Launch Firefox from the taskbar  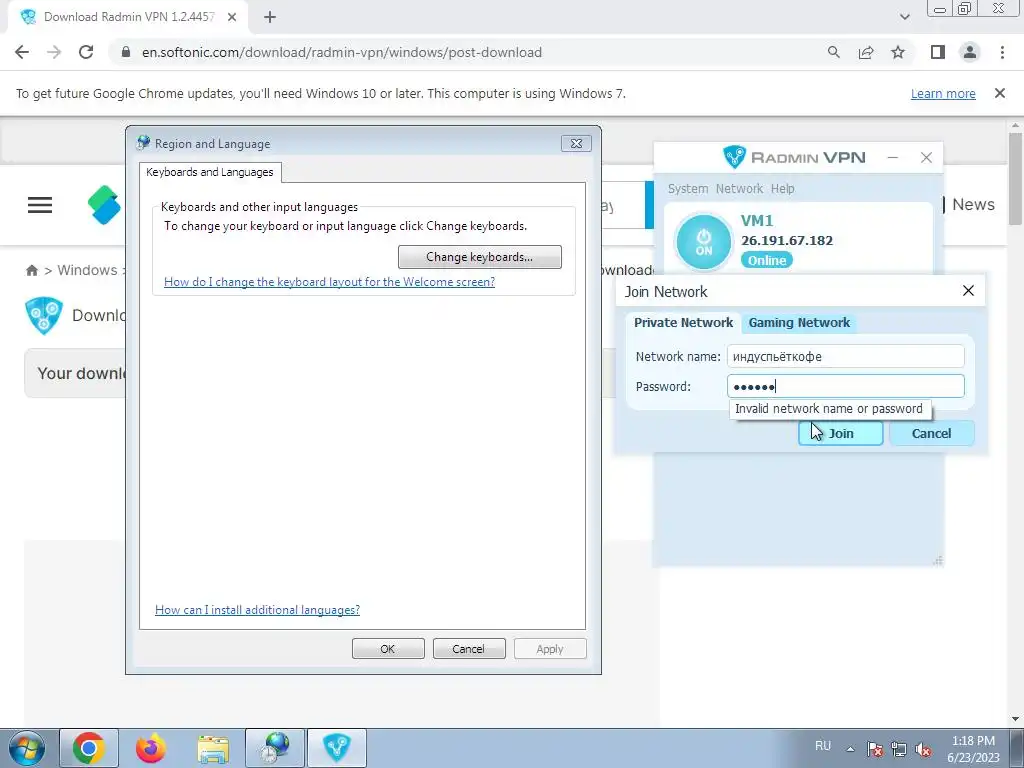click(x=151, y=748)
